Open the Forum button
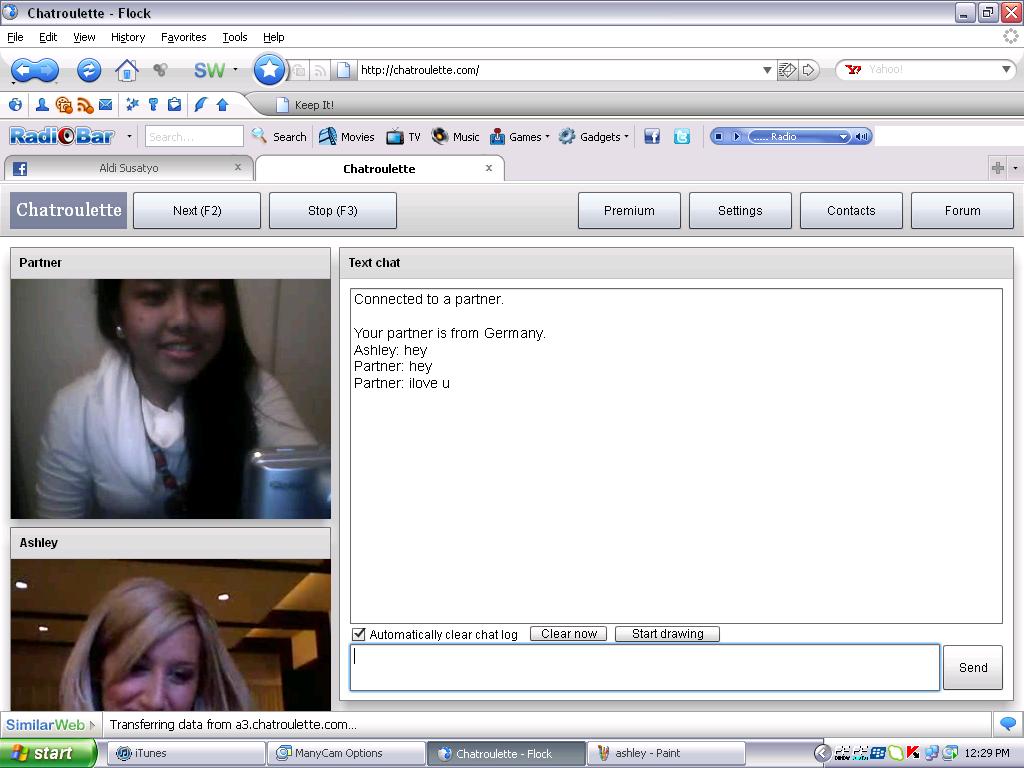The height and width of the screenshot is (768, 1024). pyautogui.click(x=962, y=210)
